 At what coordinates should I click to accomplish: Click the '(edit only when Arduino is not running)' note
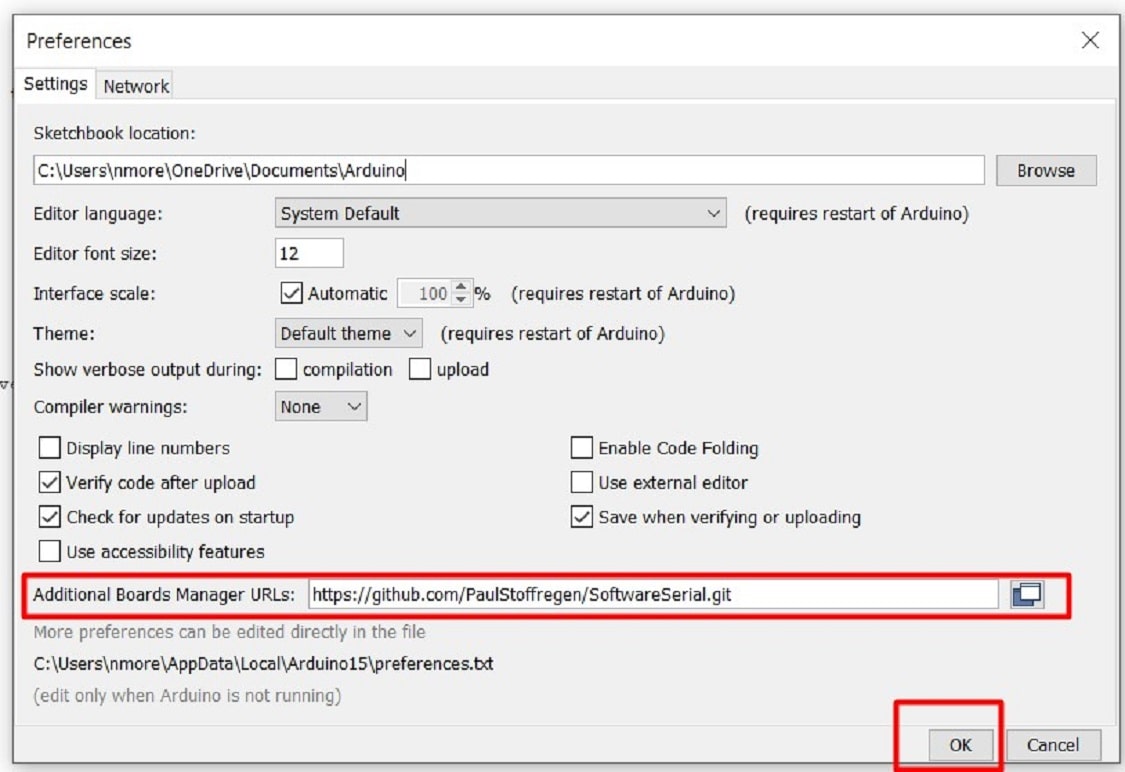coord(187,696)
